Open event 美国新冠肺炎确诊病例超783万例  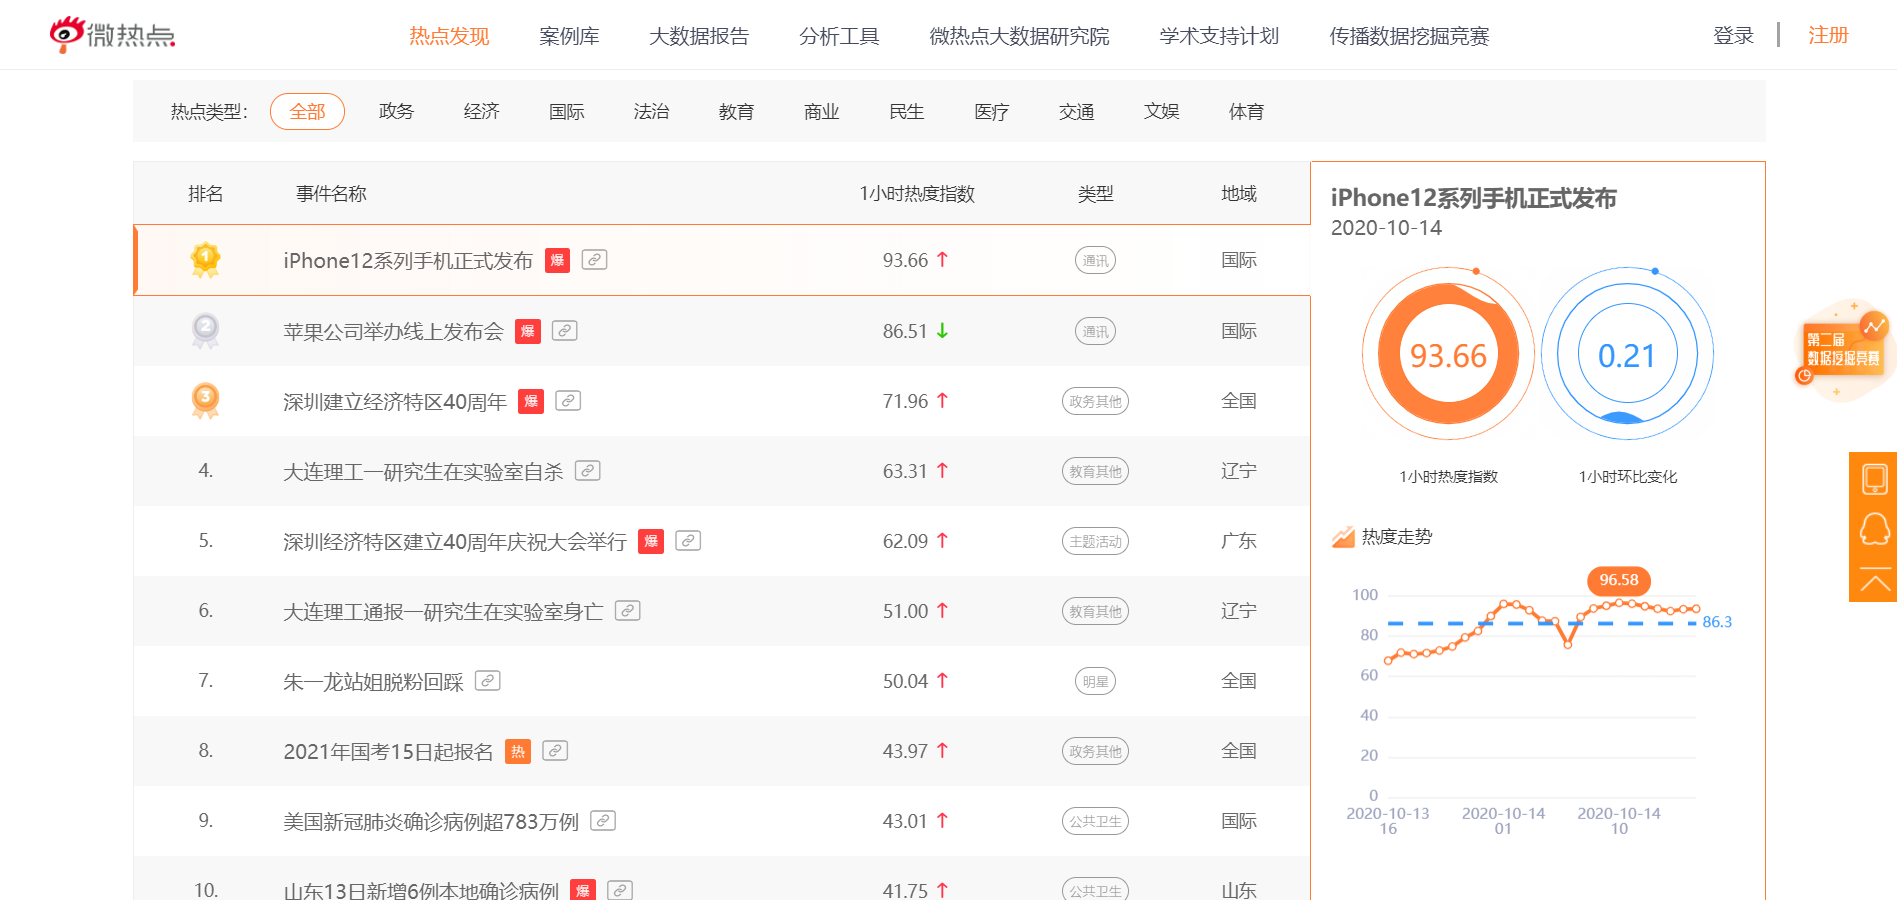431,821
